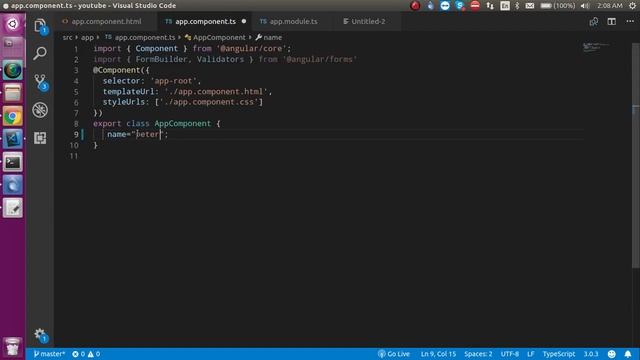Viewport: 640px width, 360px height.
Task: Click the editor vertical scrollbar
Action: click(x=636, y=155)
